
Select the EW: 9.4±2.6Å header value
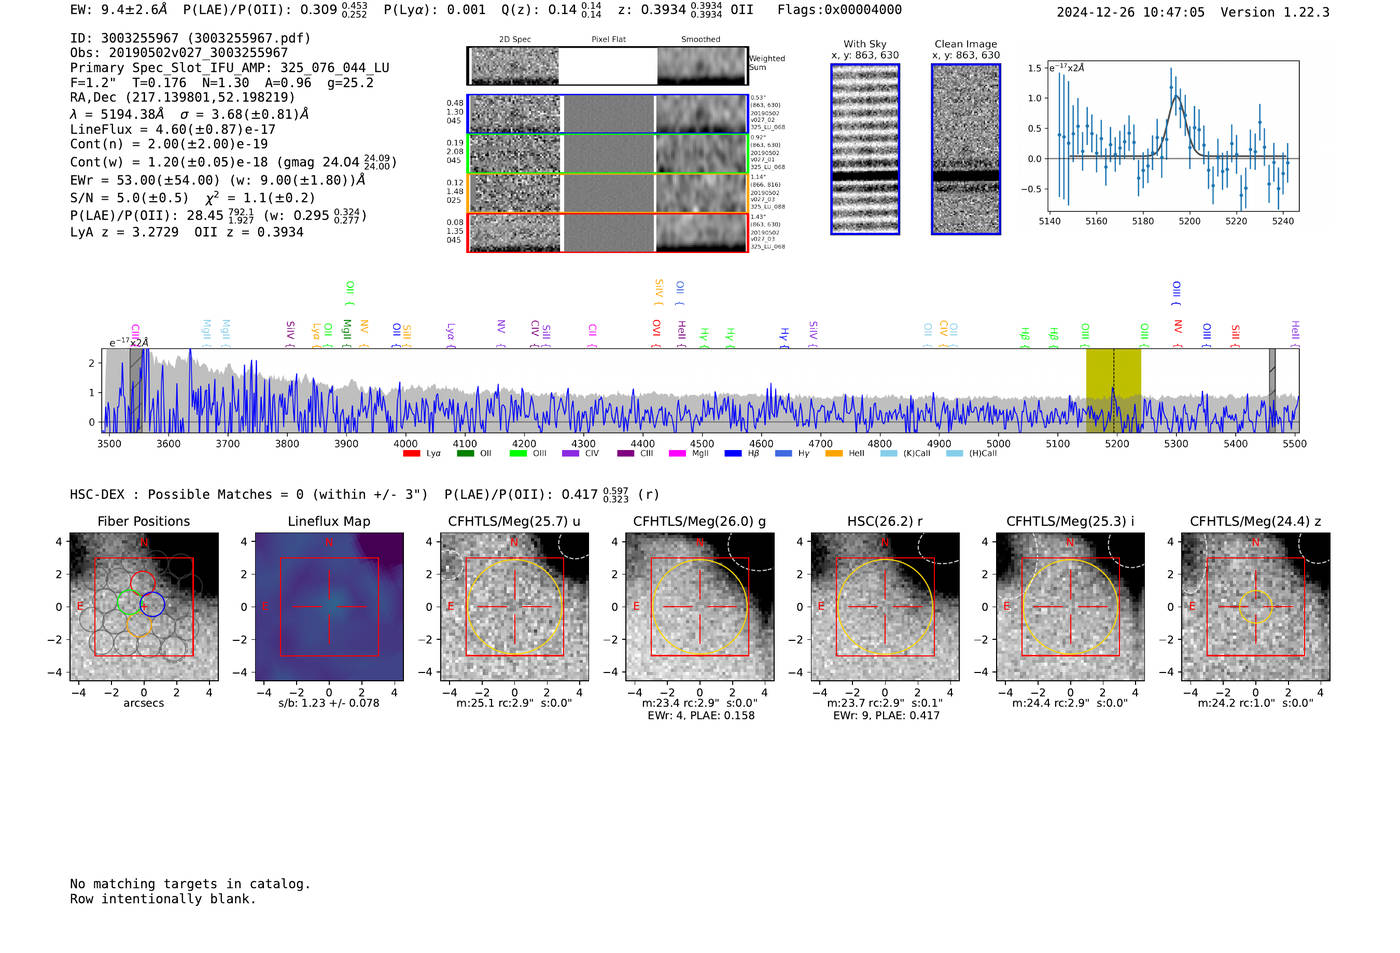pos(120,10)
